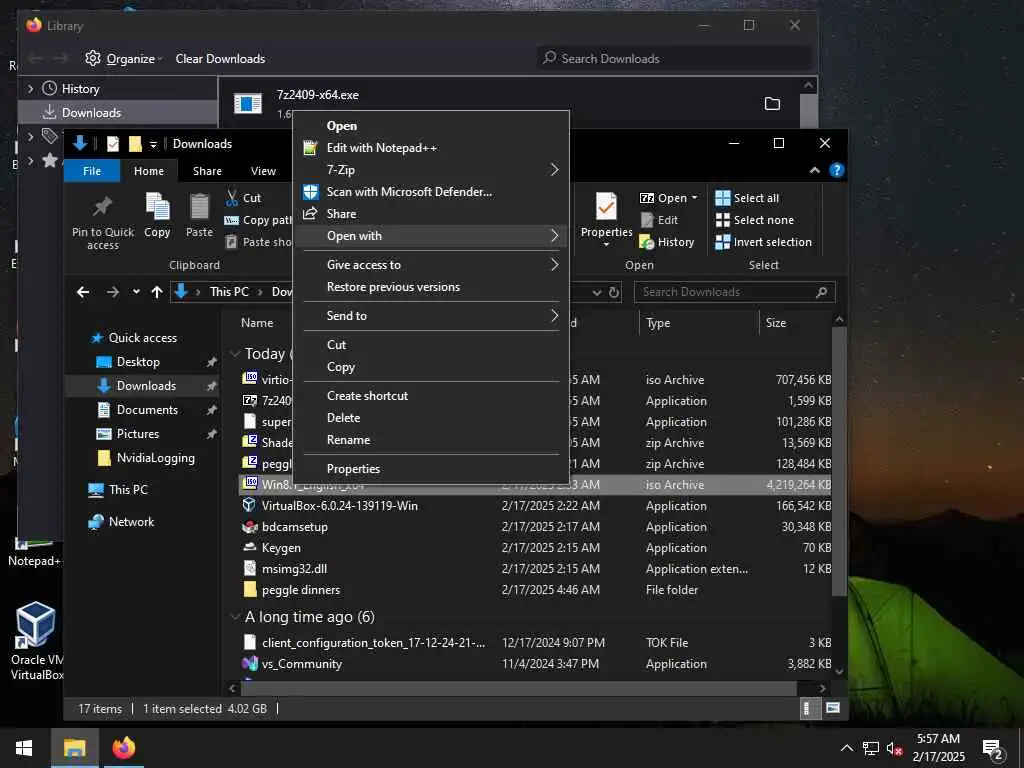Click the Search Downloads box in Explorer
The image size is (1024, 768).
point(735,292)
